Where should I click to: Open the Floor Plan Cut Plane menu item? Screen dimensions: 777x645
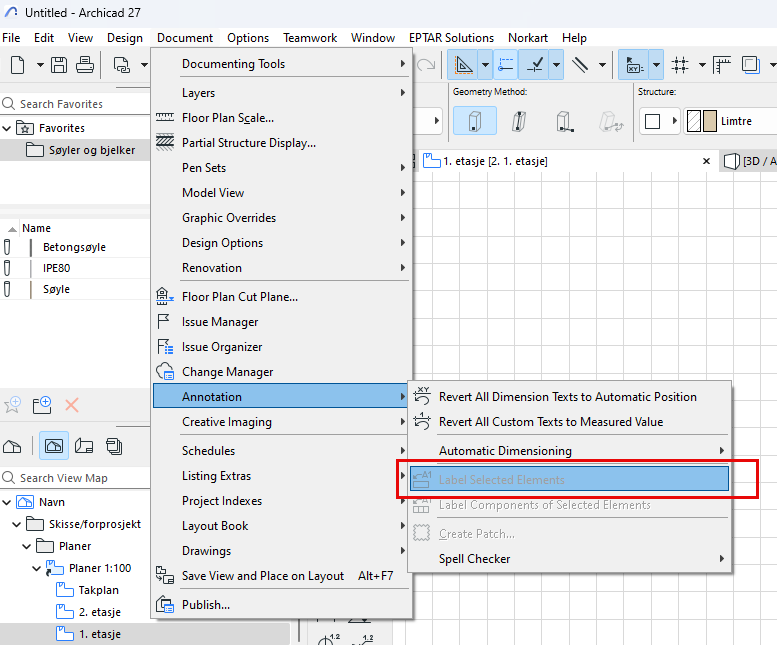coord(240,297)
